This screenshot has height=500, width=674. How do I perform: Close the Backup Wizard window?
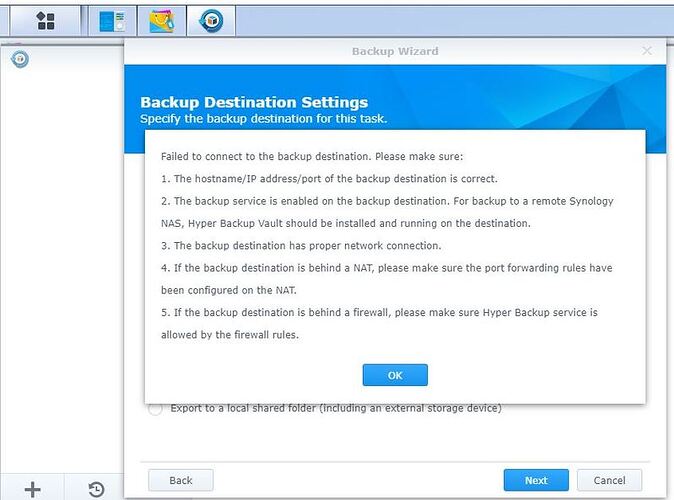(647, 51)
